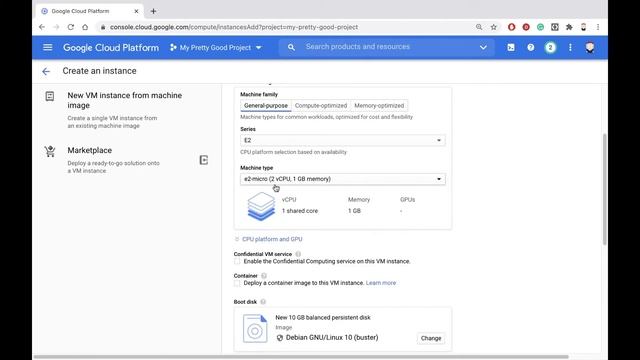Click the browser forward button
The image size is (640, 360).
coord(56,27)
